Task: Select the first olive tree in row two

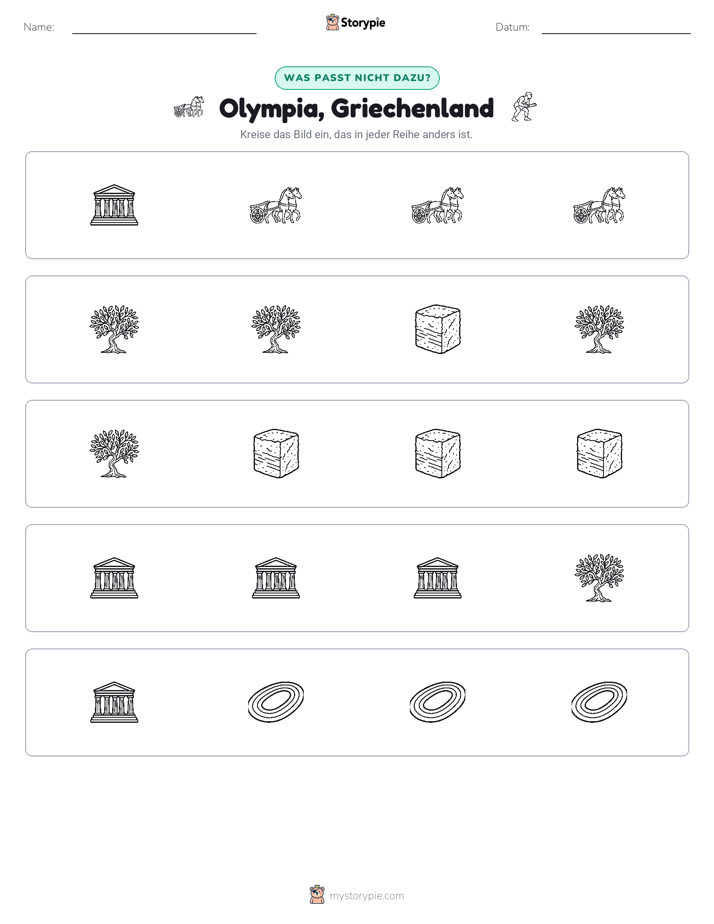Action: [114, 329]
